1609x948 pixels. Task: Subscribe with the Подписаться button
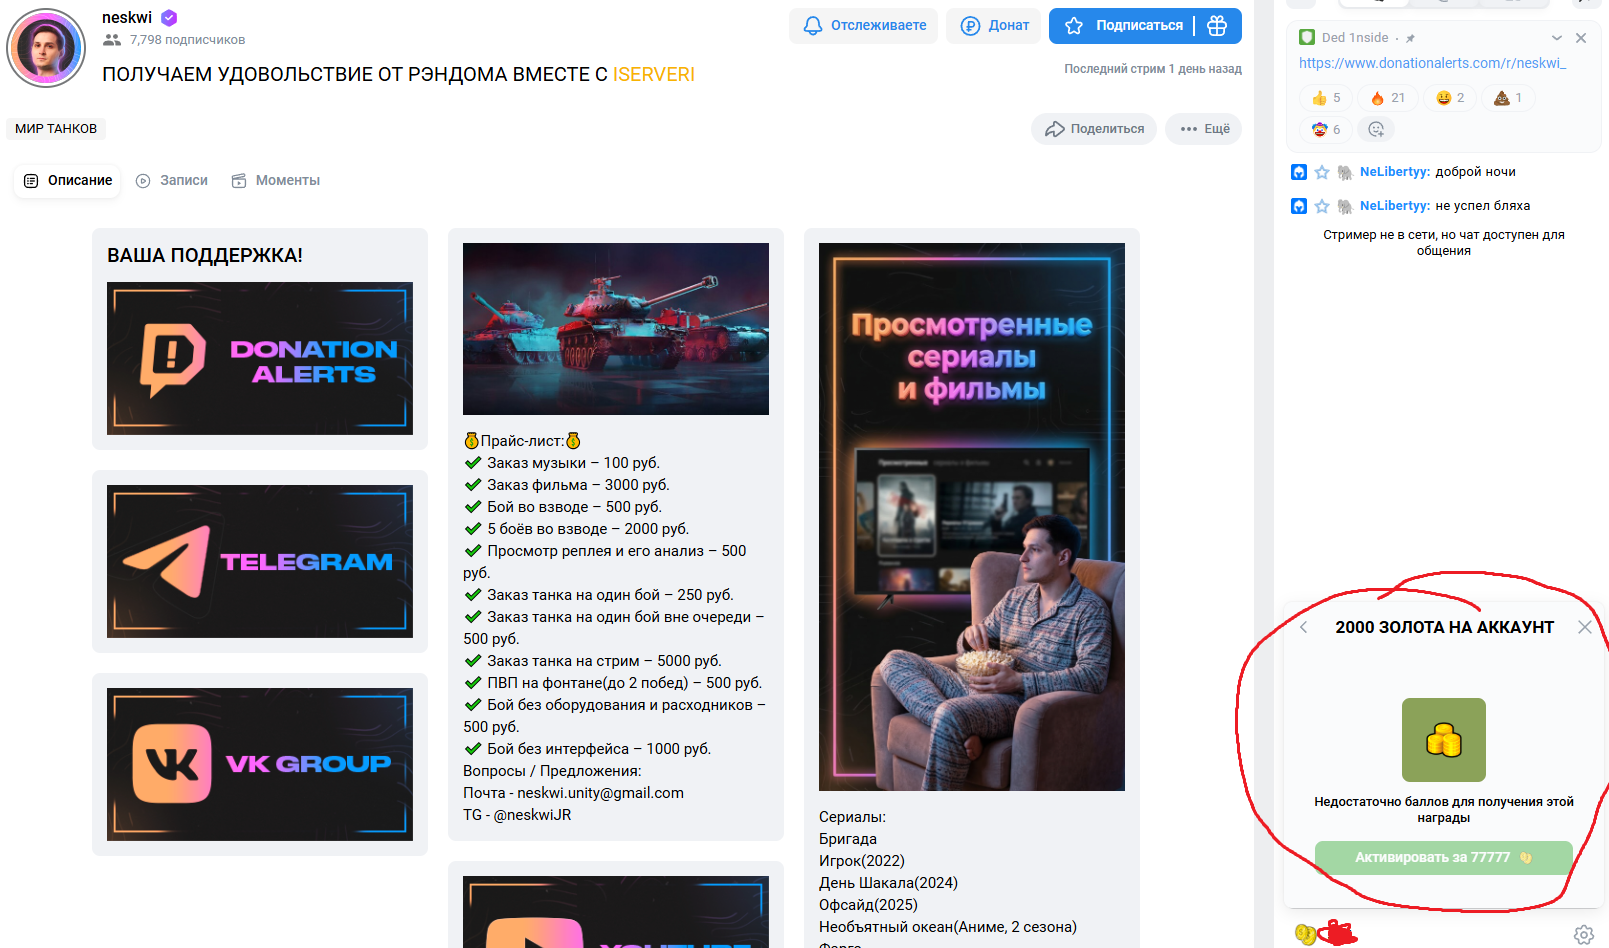click(1123, 26)
